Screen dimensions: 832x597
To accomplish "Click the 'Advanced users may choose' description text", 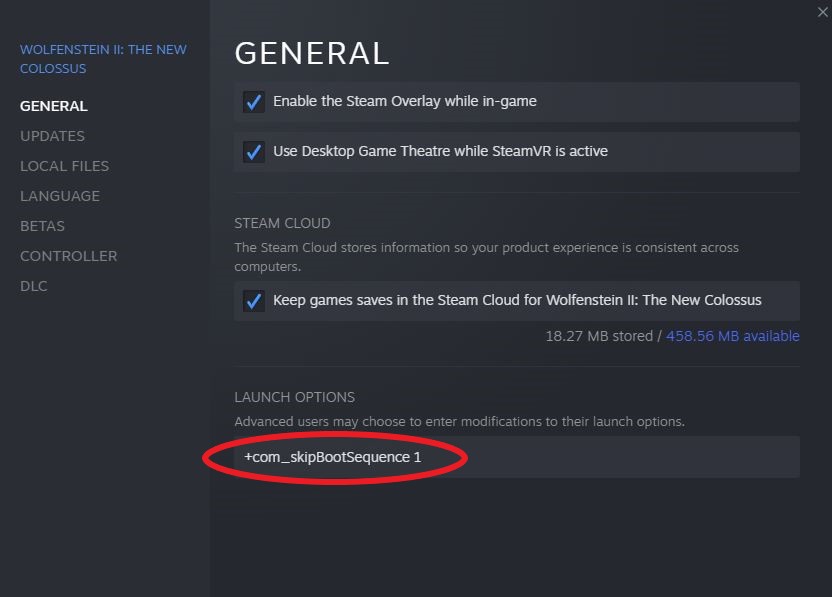I will tap(459, 422).
